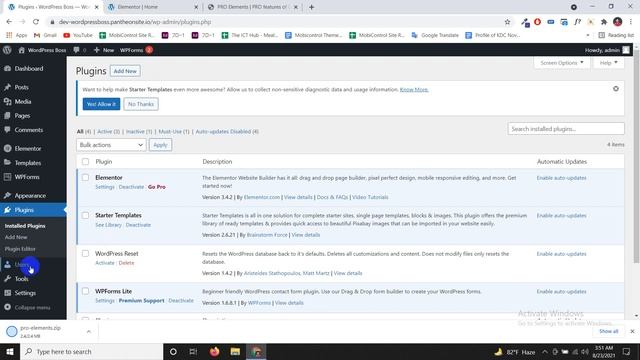Open a new browser tab
Screen dimensions: 640x360
point(311,7)
